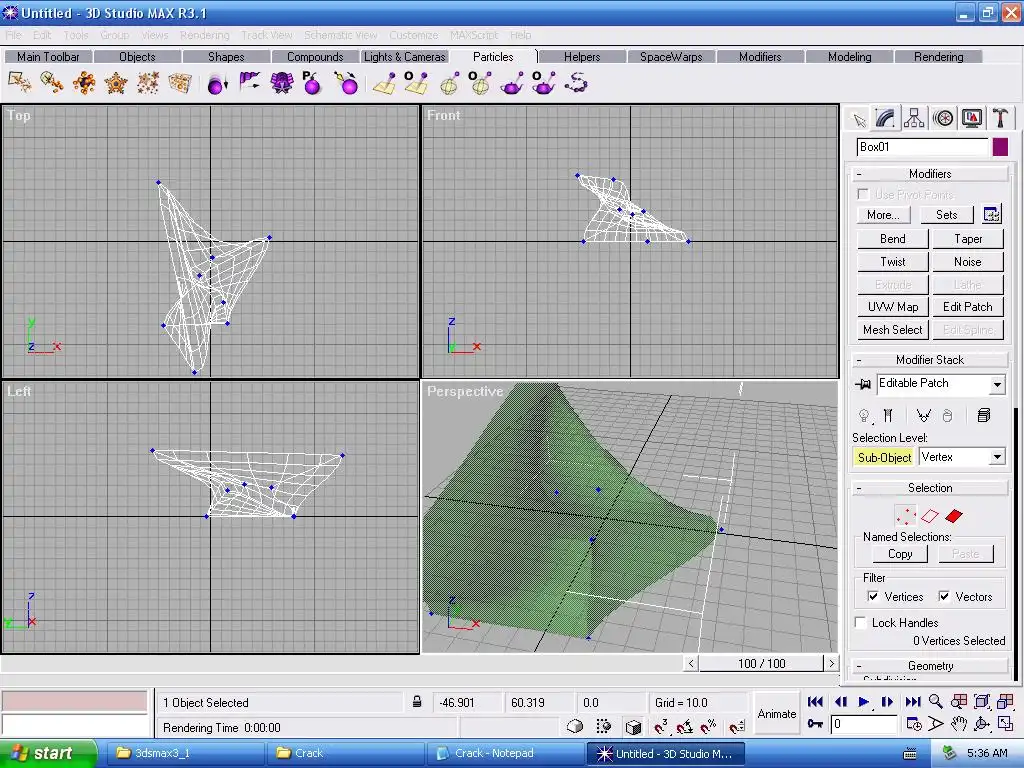This screenshot has height=768, width=1024.
Task: Click the Arc Rotate viewport tool
Action: (982, 724)
